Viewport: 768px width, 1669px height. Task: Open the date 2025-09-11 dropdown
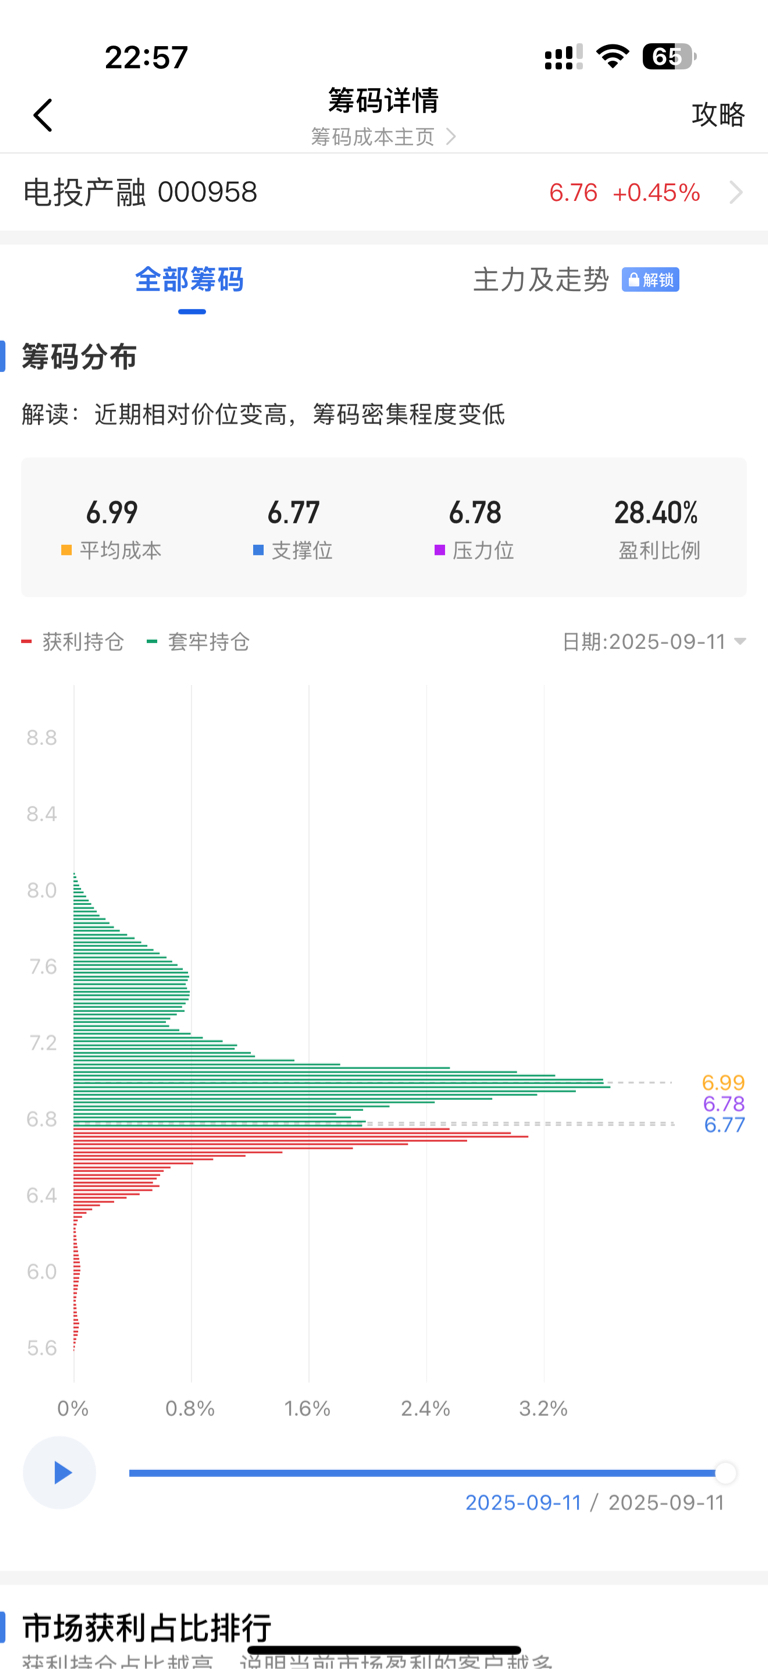654,642
